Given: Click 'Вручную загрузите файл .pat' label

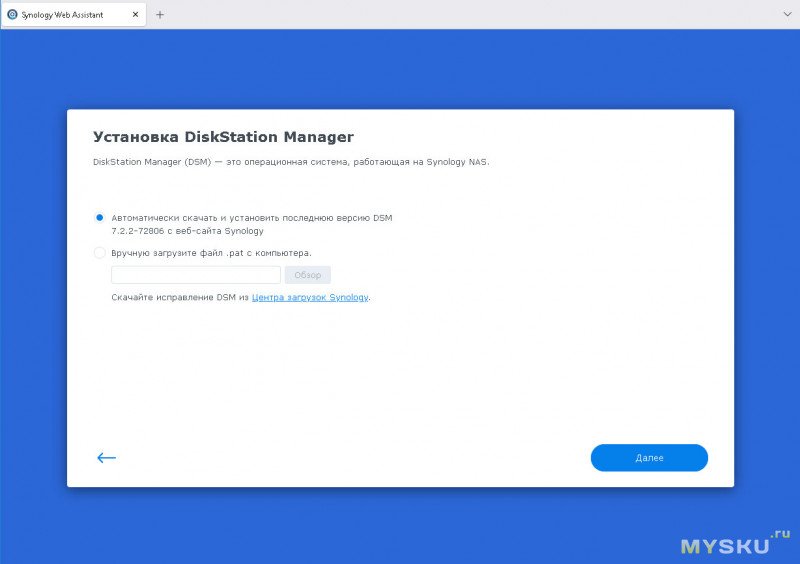Looking at the screenshot, I should click(211, 253).
